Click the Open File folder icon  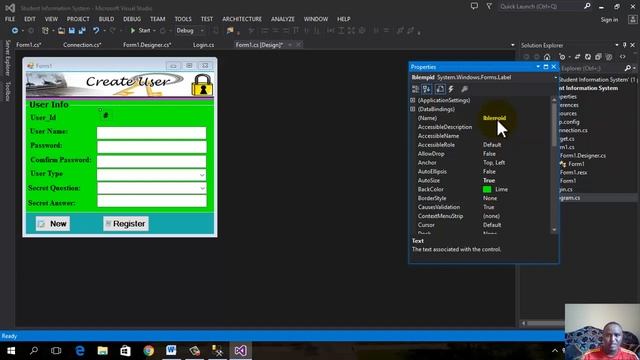61,31
